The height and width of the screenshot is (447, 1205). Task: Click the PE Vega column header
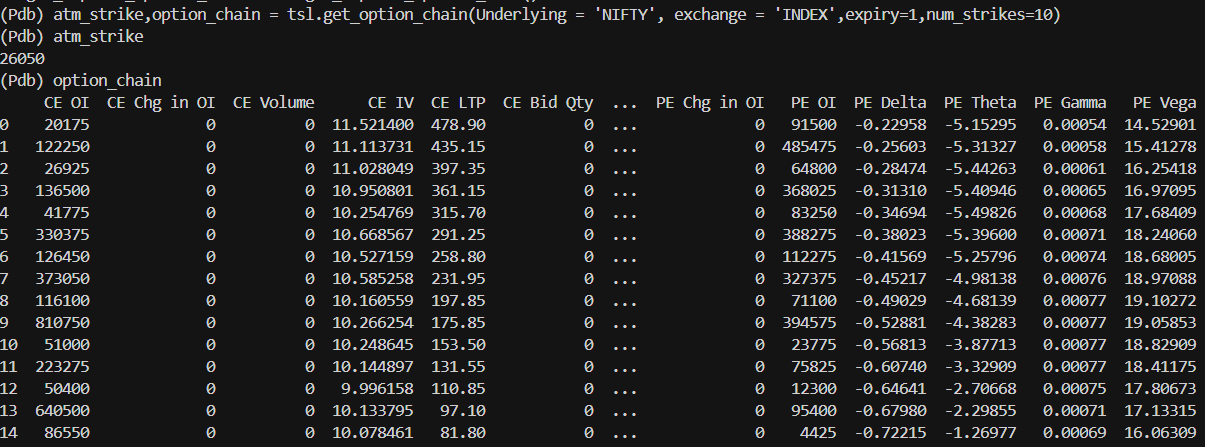coord(1164,102)
